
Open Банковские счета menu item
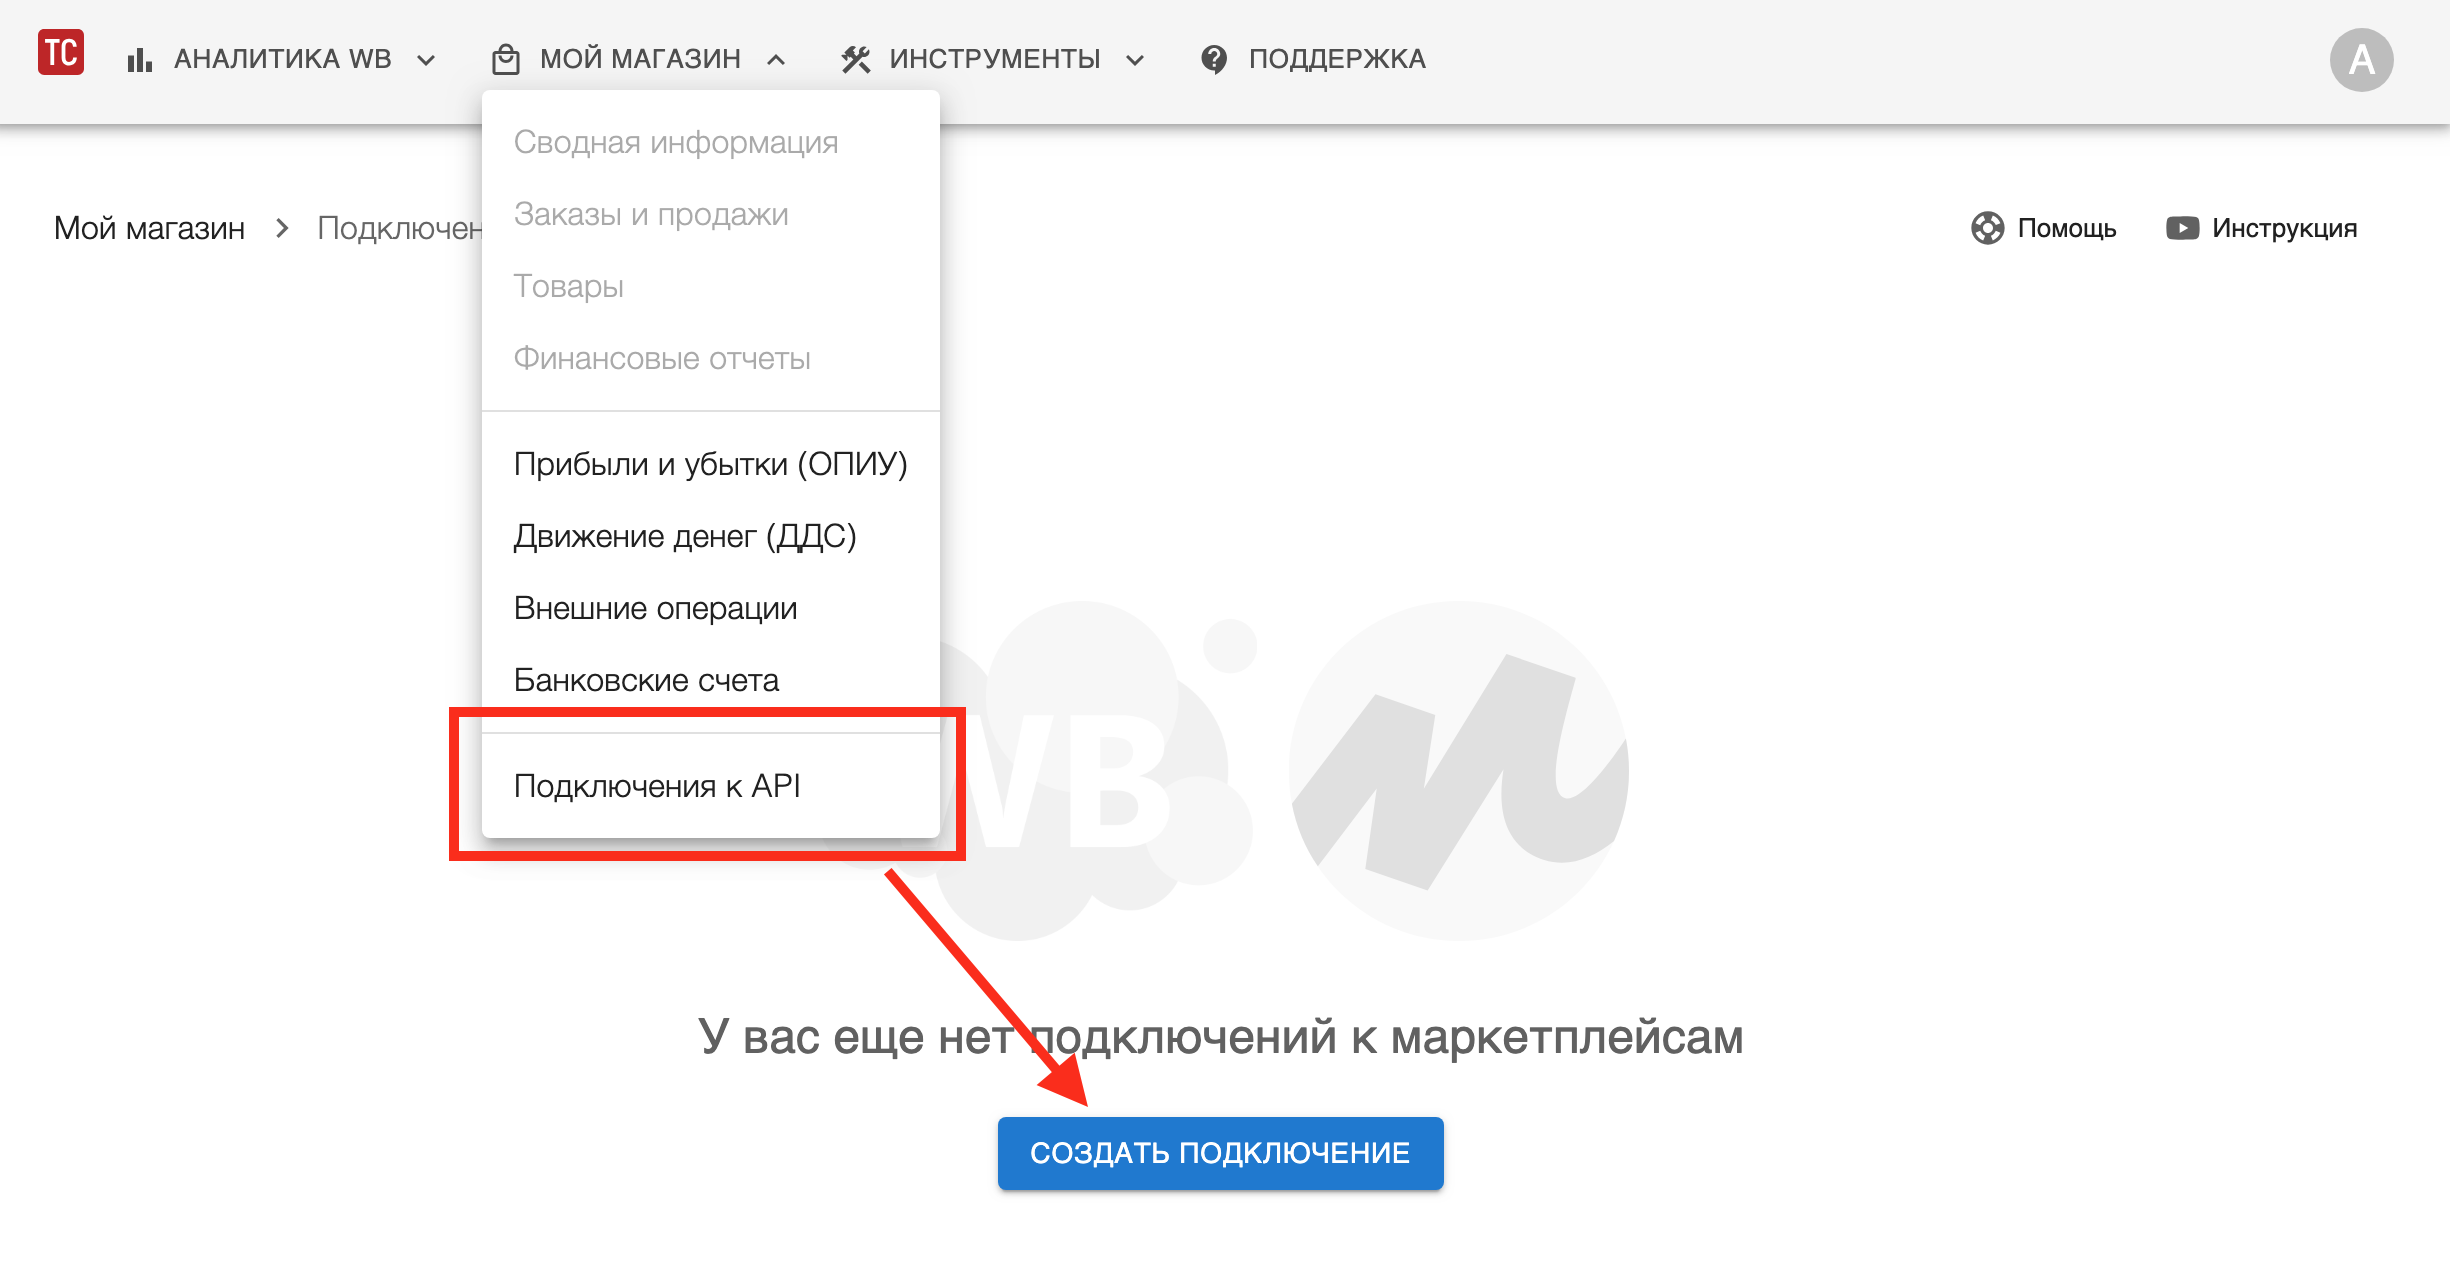coord(646,680)
